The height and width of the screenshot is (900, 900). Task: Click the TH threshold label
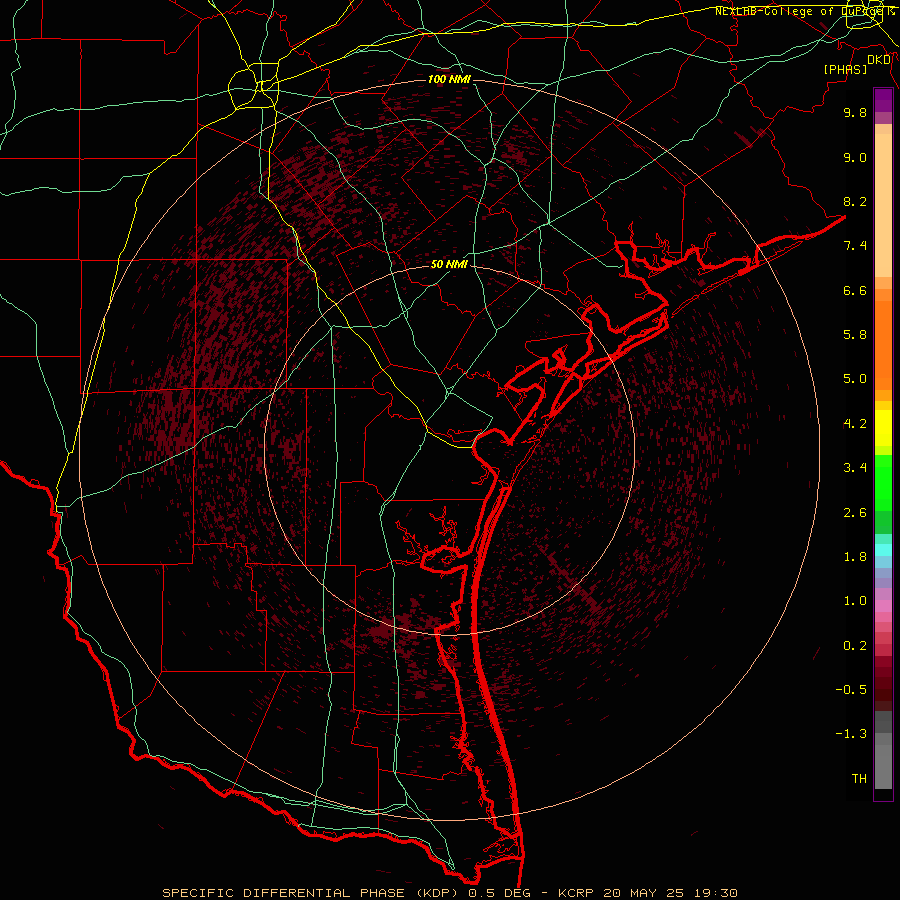(x=859, y=779)
